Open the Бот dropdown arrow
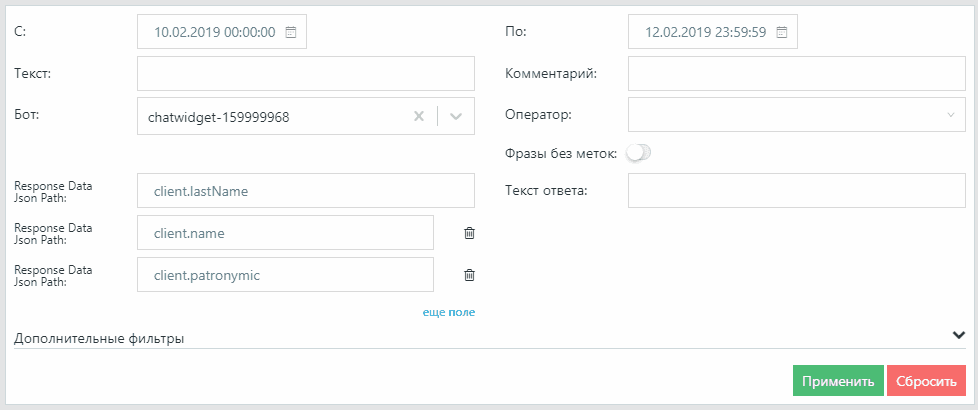 point(456,116)
